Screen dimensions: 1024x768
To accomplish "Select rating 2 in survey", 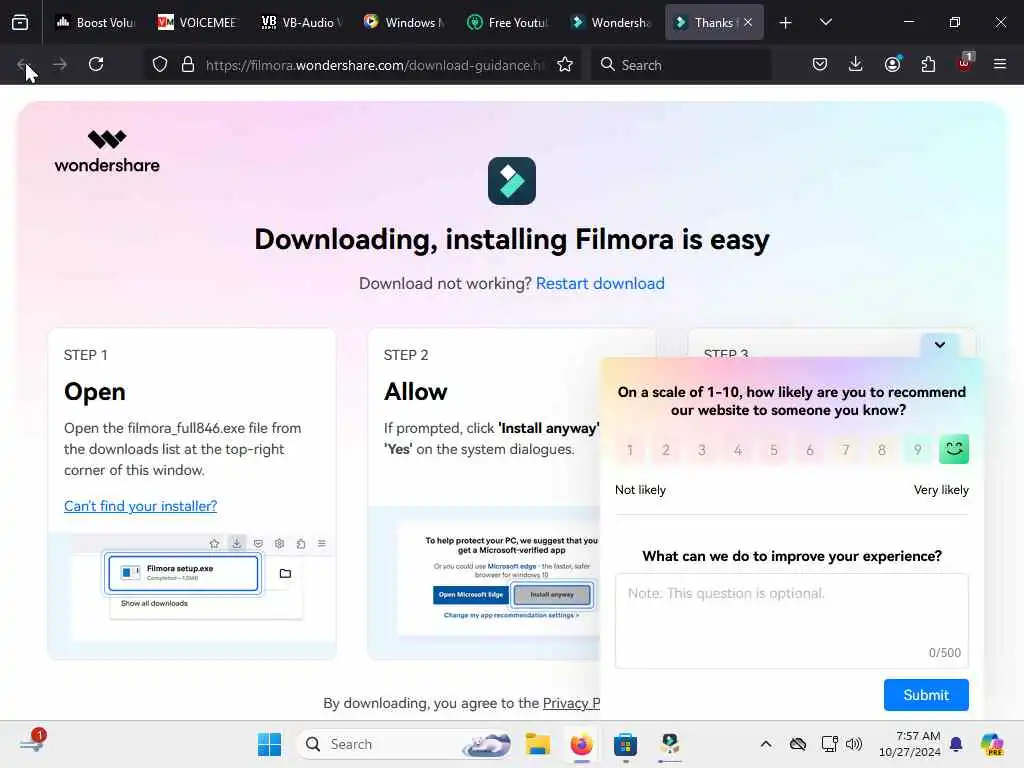I will pos(666,450).
